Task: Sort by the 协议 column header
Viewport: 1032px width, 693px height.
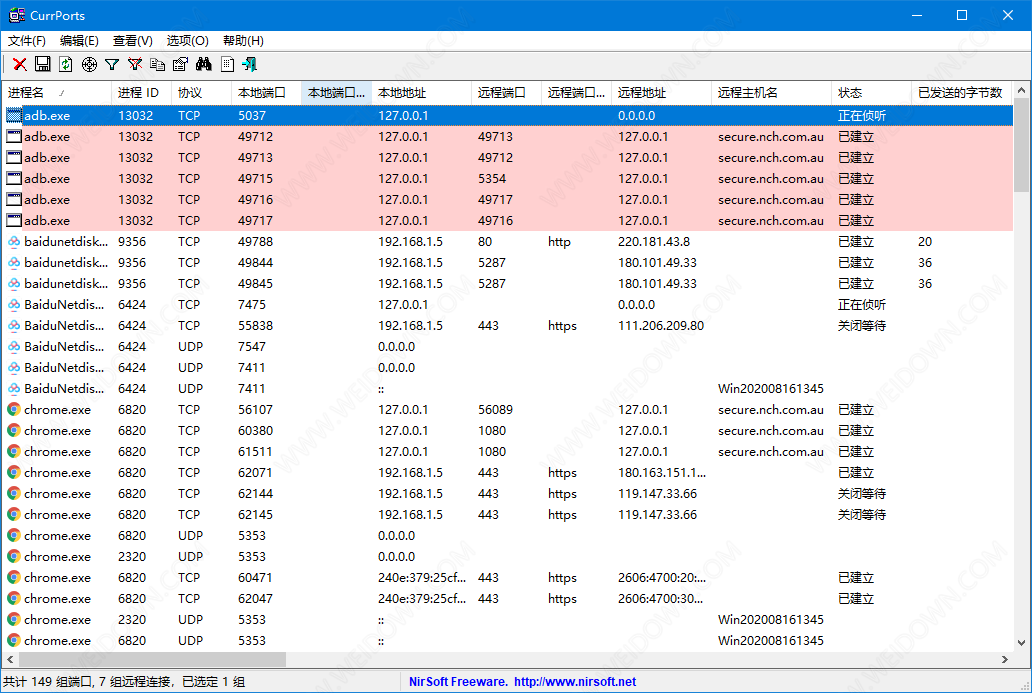Action: tap(201, 93)
